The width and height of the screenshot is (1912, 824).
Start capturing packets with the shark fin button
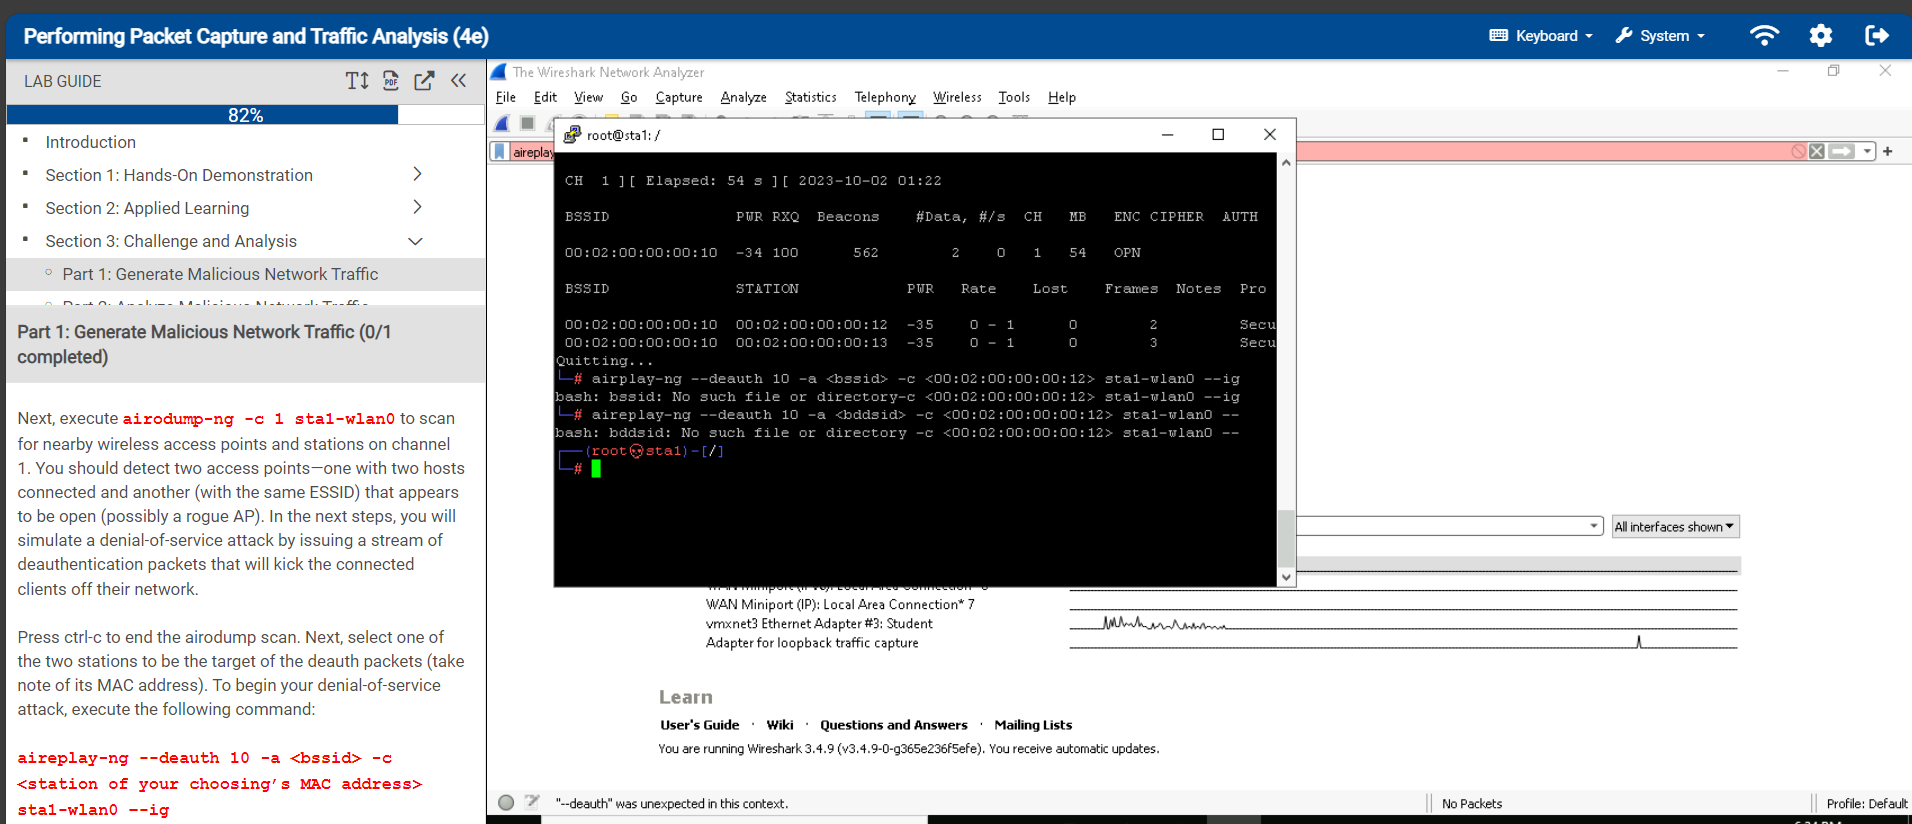[502, 123]
